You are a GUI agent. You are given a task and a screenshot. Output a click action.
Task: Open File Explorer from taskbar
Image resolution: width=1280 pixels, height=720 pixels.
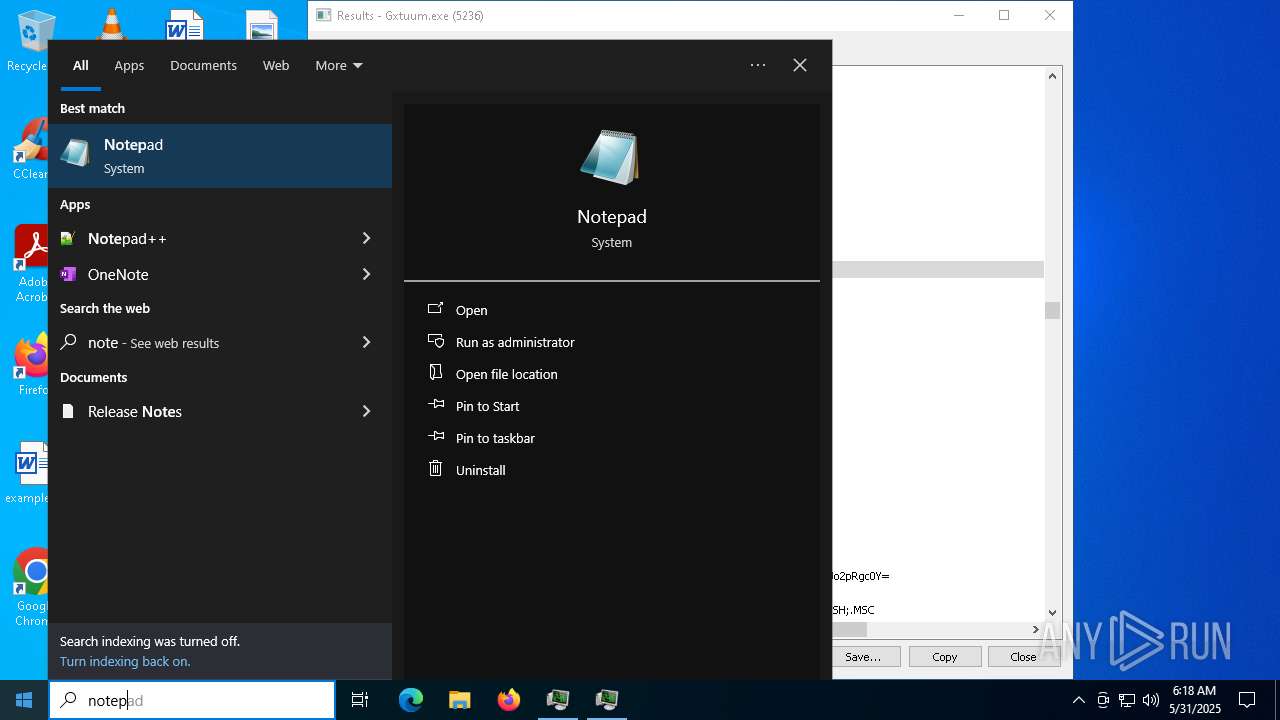point(459,700)
